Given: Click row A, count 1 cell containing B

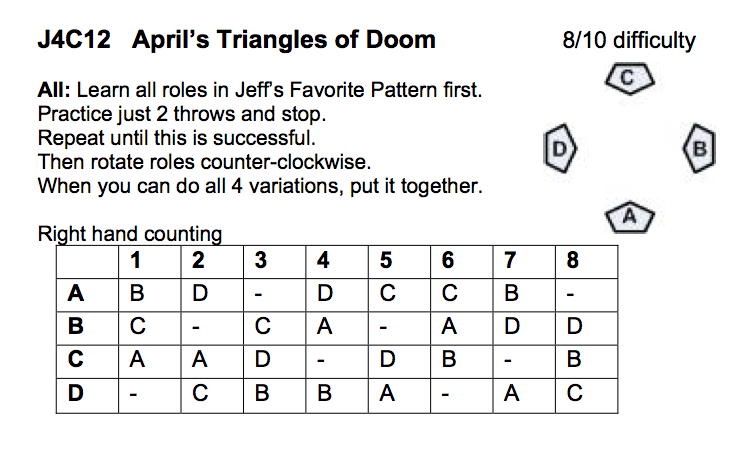Looking at the screenshot, I should pos(150,295).
